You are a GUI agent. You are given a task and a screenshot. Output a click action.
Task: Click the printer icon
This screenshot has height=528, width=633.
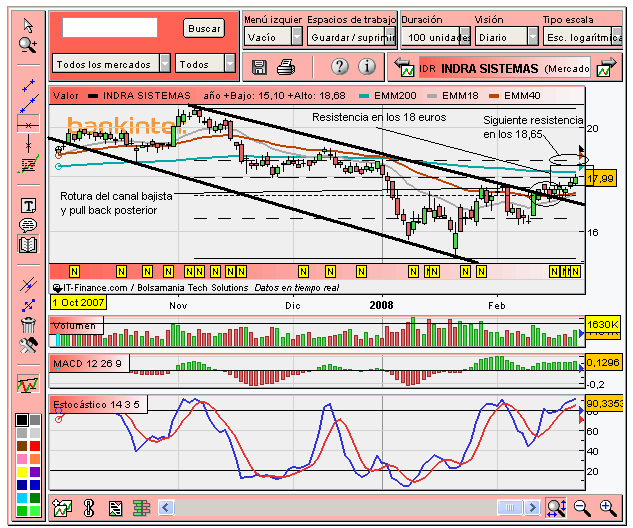286,67
